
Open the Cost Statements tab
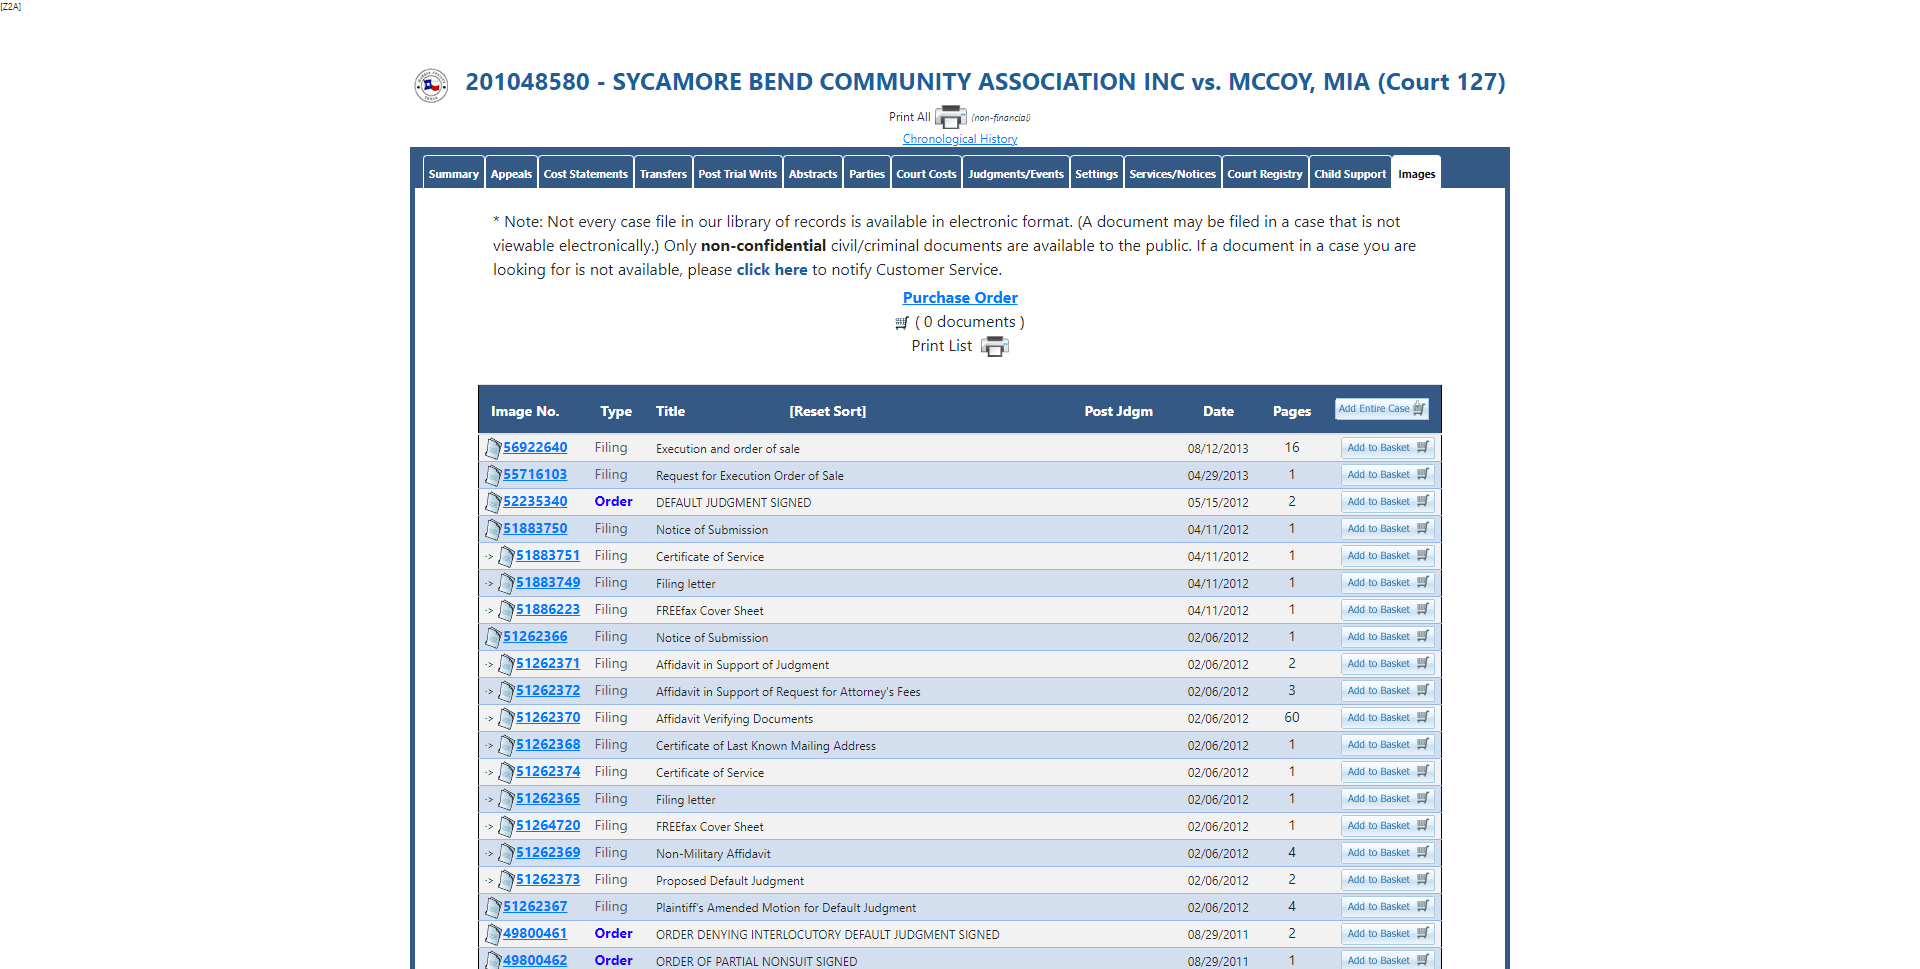[x=586, y=173]
